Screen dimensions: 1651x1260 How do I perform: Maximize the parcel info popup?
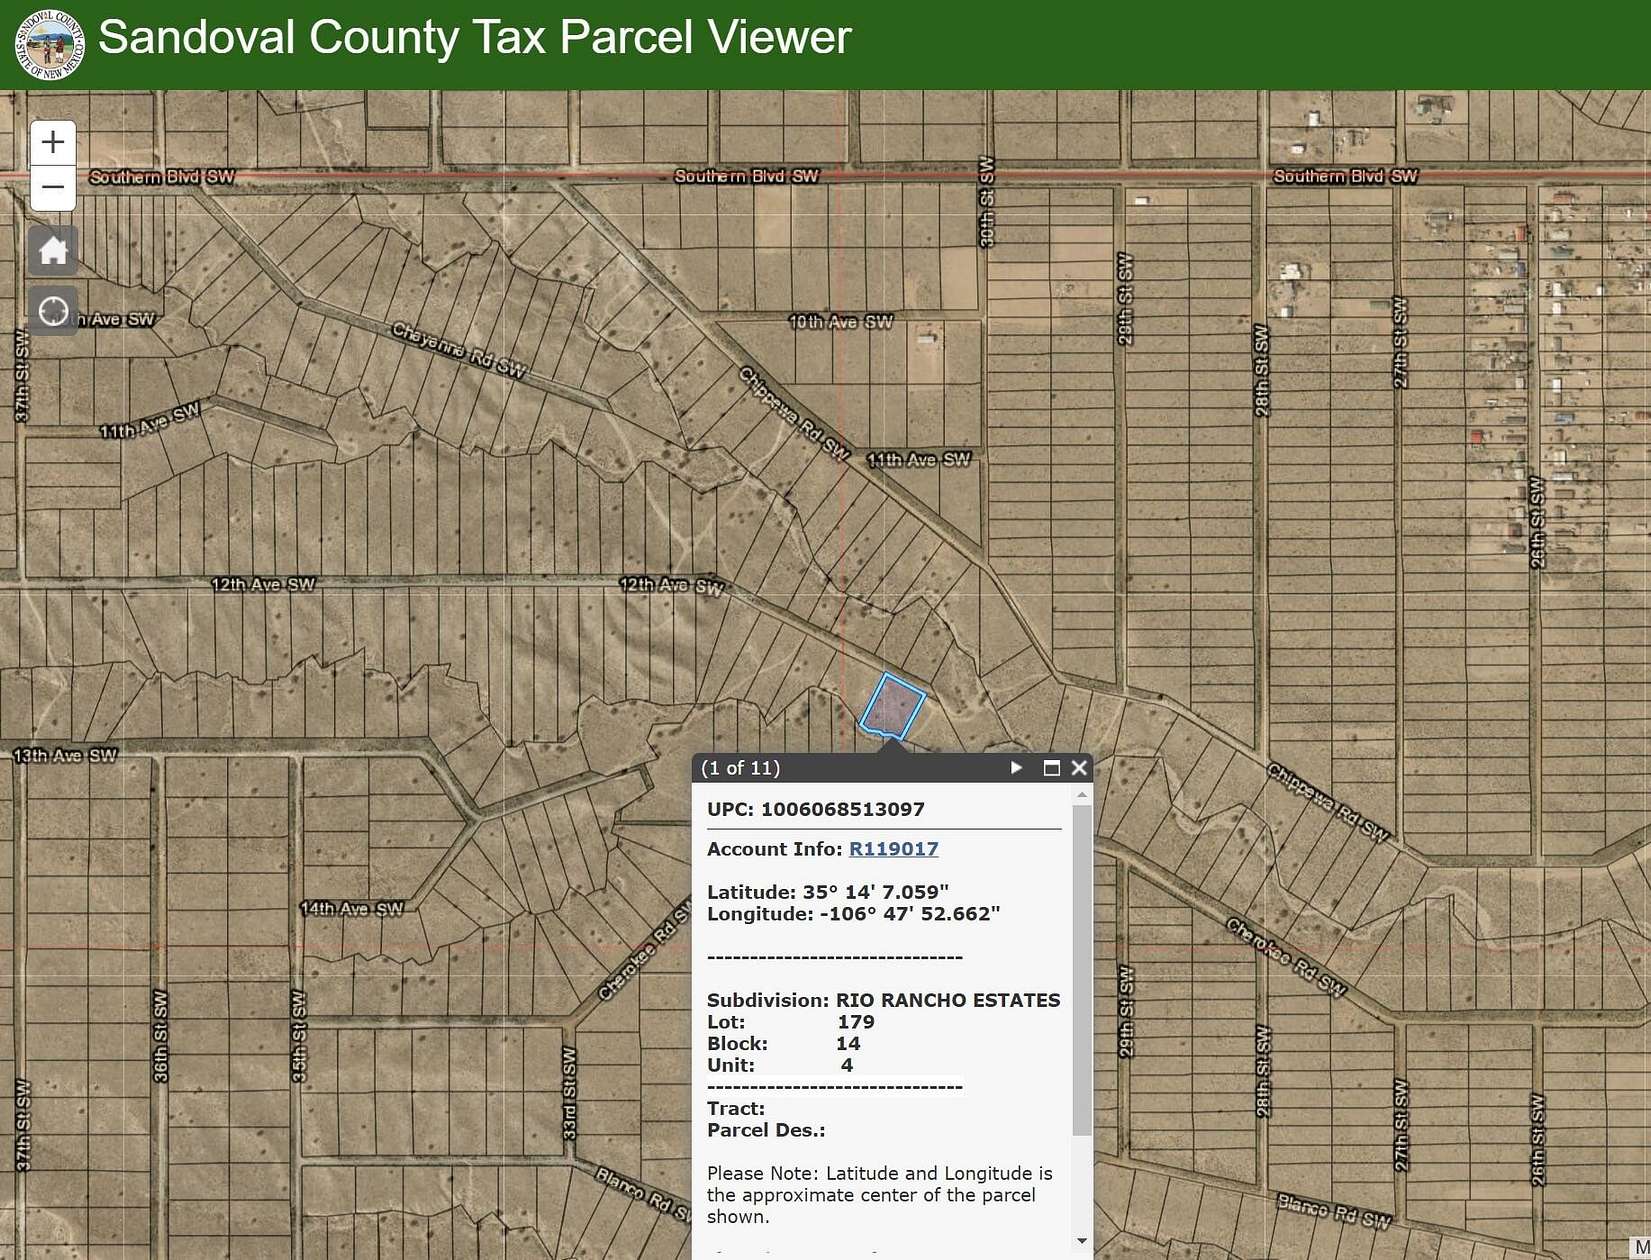click(x=1050, y=768)
